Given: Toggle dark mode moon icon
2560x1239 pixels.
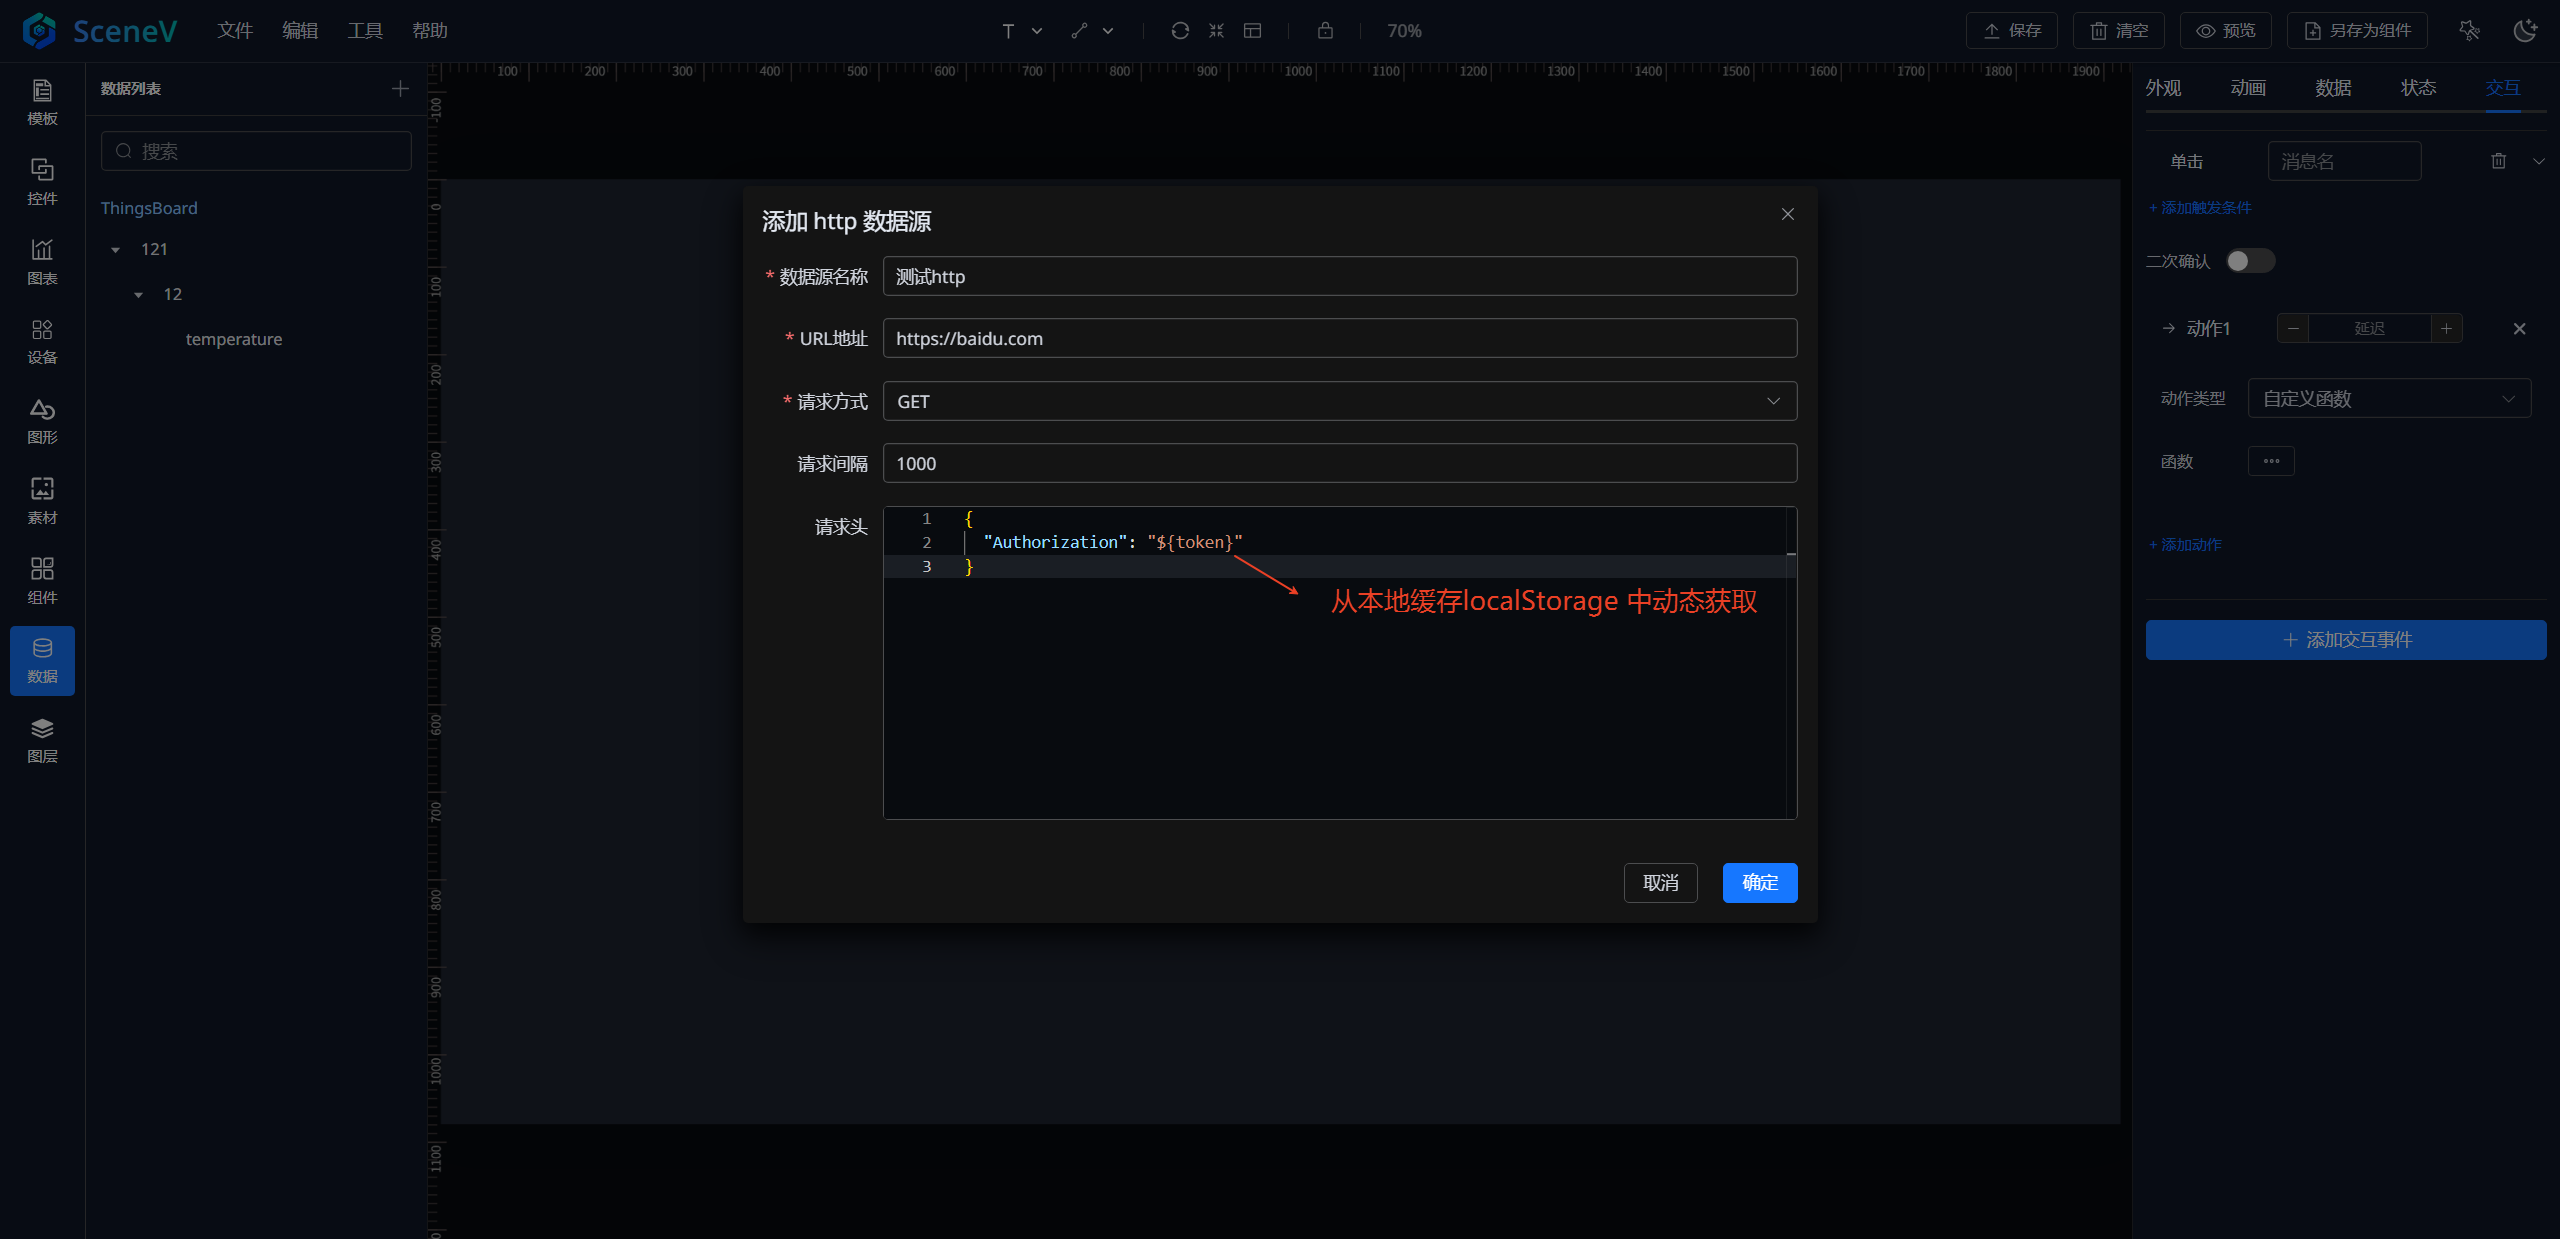Looking at the screenshot, I should 2525,31.
